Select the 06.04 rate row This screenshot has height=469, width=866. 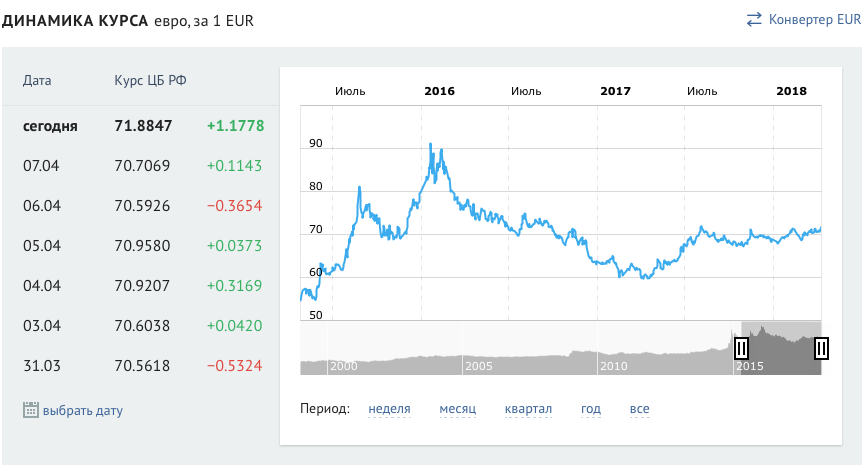(x=140, y=205)
